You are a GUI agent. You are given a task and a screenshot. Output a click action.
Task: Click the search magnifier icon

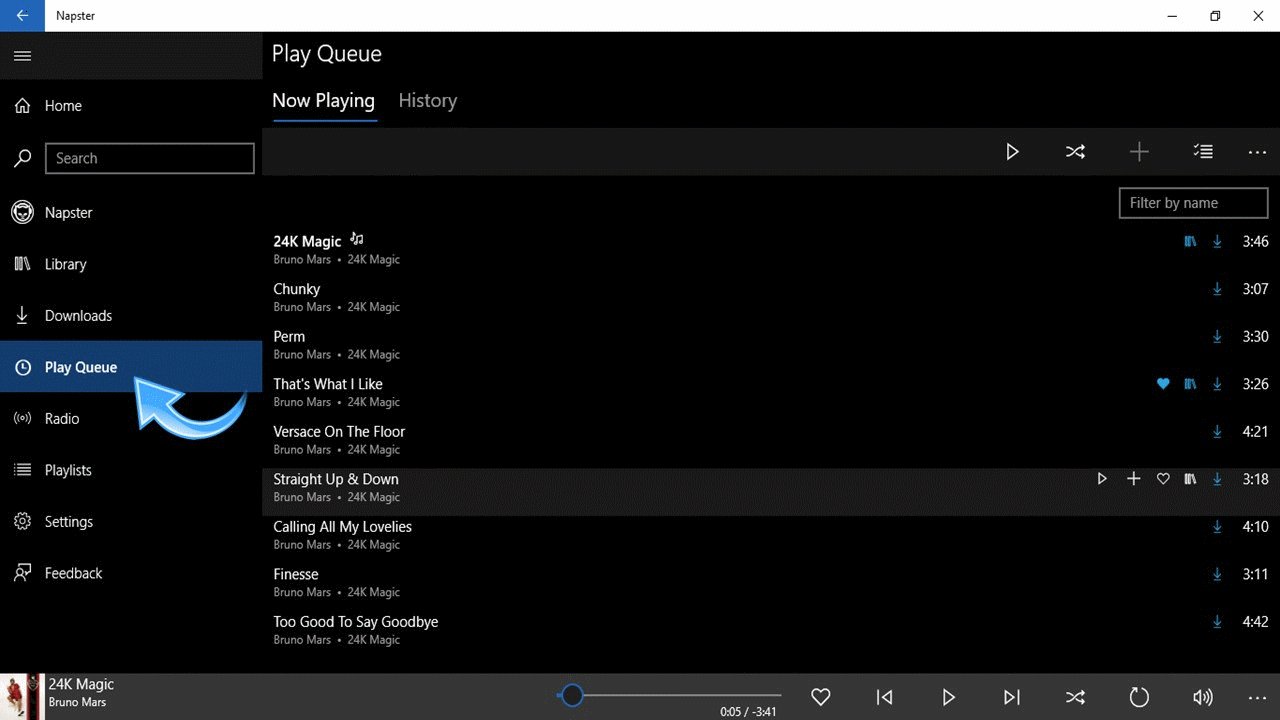pos(22,158)
